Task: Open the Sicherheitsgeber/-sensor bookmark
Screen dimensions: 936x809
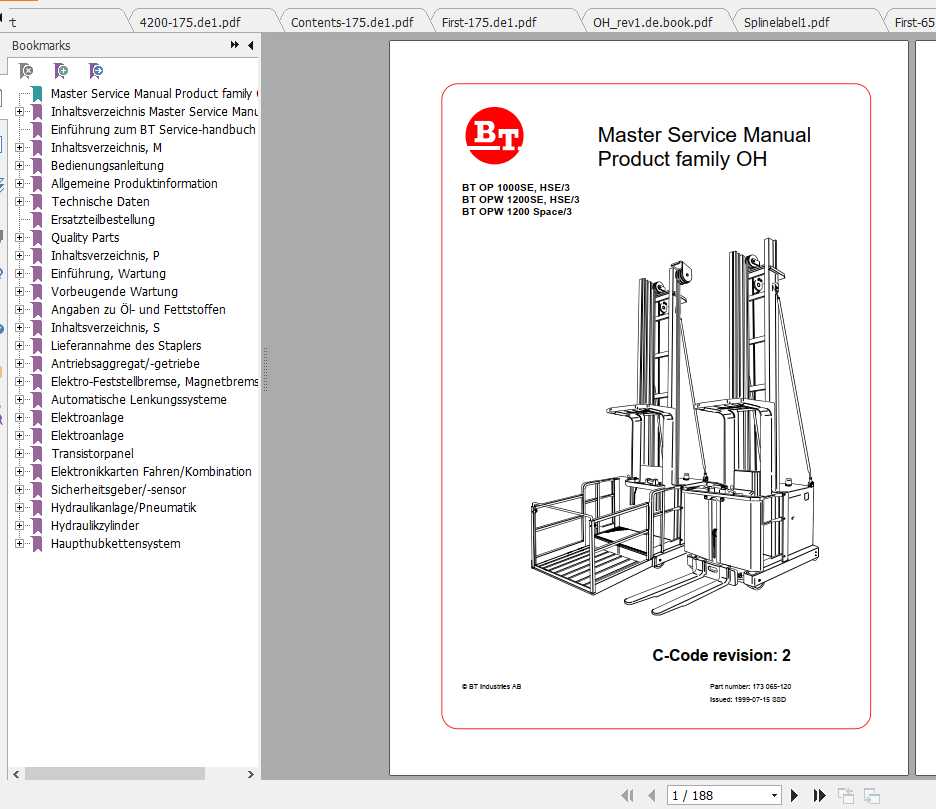Action: pos(118,490)
